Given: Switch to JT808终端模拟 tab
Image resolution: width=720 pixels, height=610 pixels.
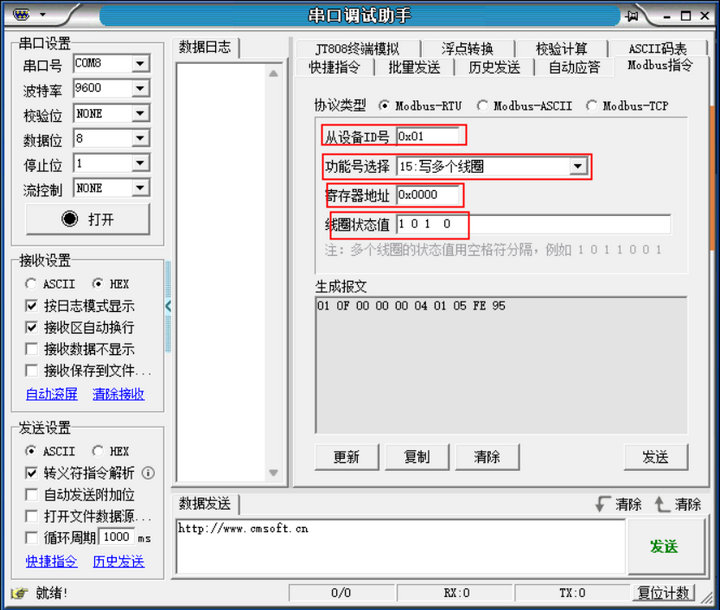Looking at the screenshot, I should (357, 48).
